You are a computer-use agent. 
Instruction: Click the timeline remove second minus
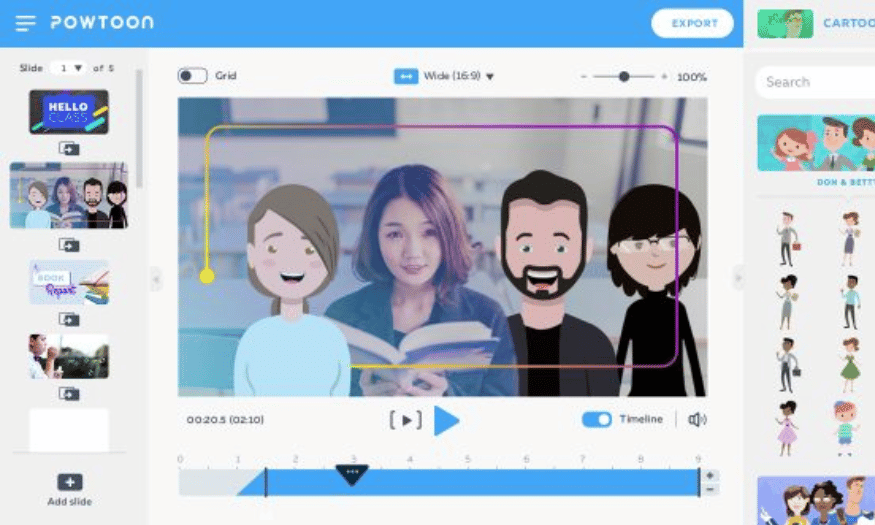(x=709, y=489)
